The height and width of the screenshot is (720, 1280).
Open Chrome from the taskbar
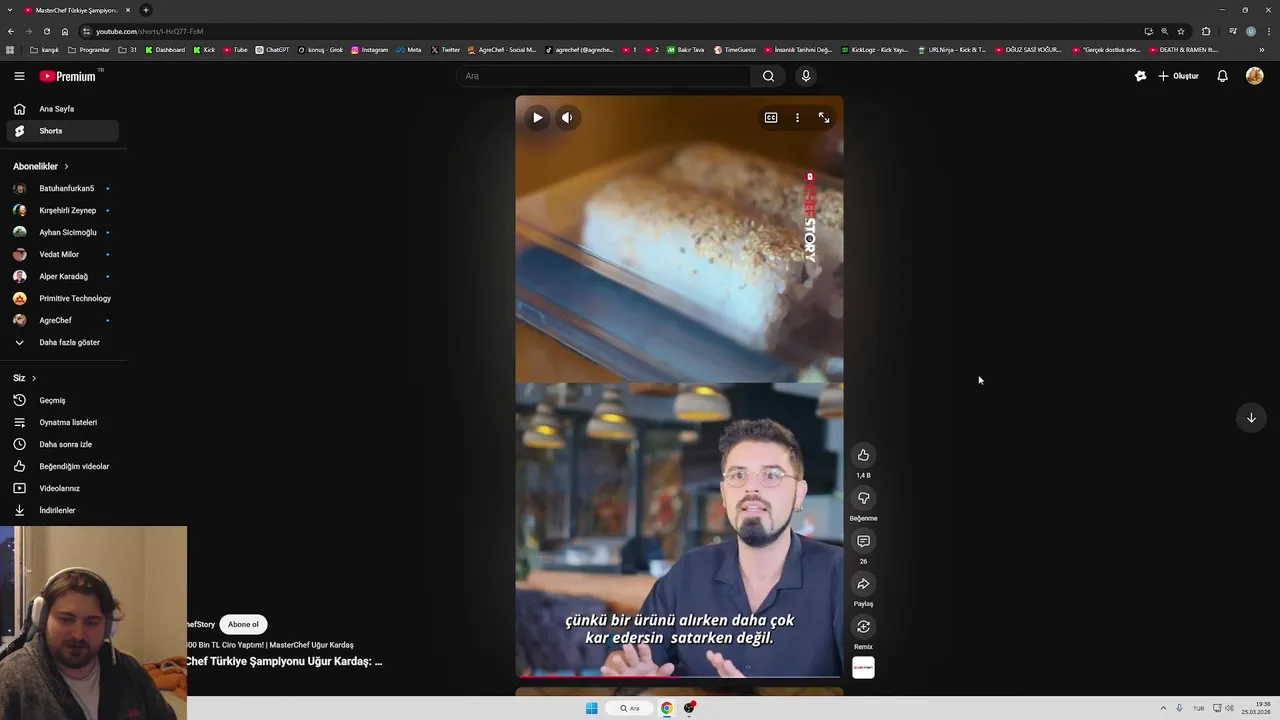(666, 708)
